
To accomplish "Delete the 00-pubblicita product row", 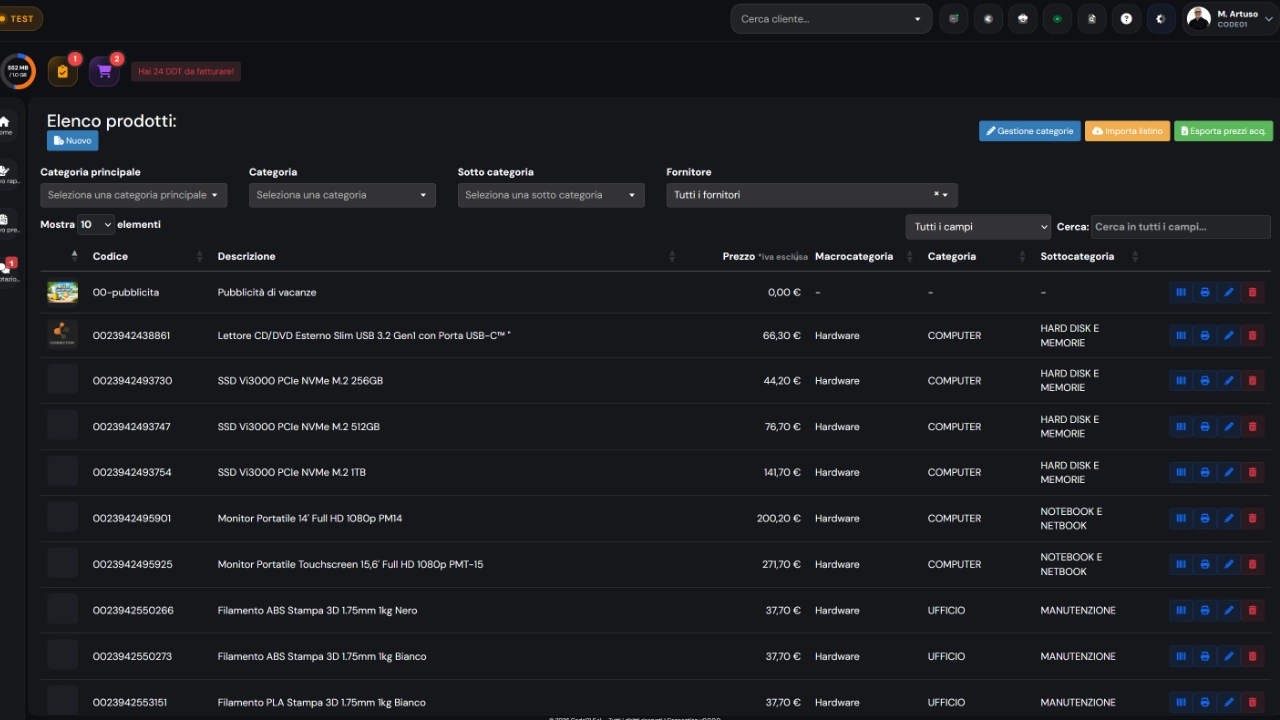I will tap(1253, 292).
